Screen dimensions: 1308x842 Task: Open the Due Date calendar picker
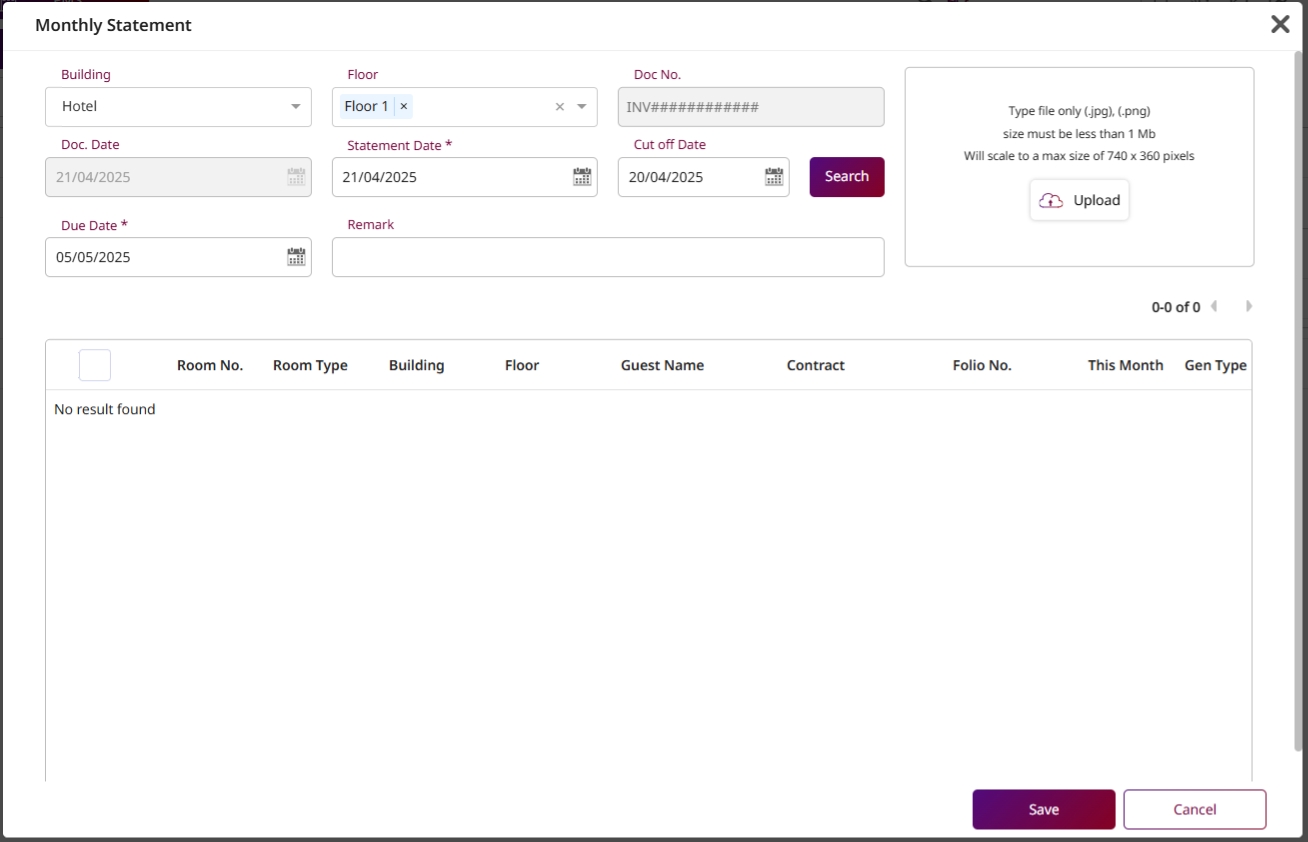pos(296,257)
